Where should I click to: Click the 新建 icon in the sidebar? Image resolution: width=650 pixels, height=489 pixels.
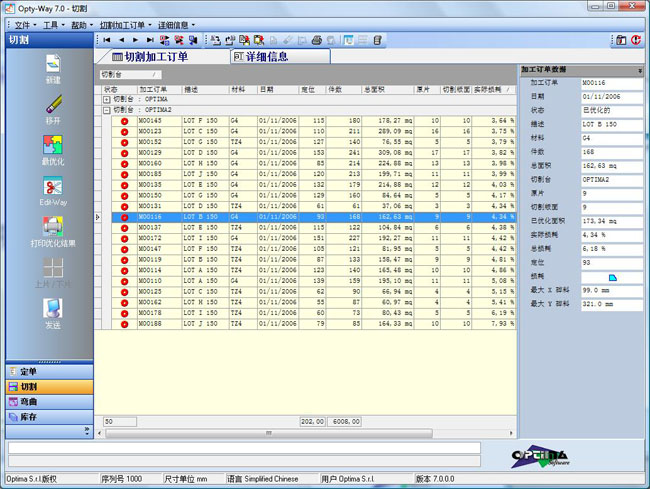point(53,64)
